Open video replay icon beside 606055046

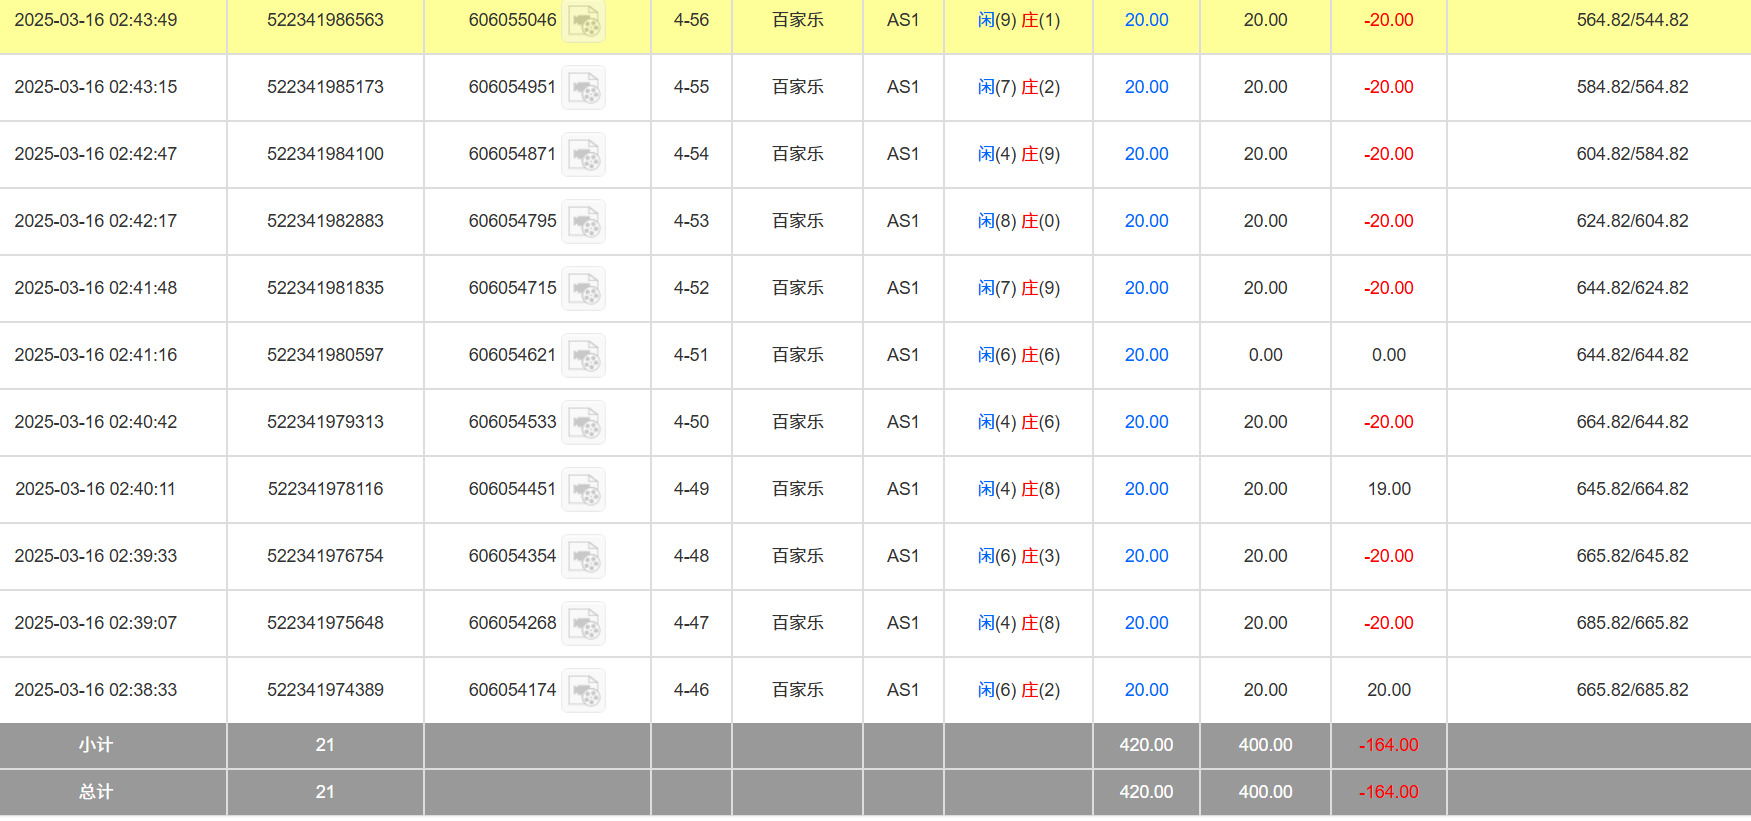tap(583, 21)
